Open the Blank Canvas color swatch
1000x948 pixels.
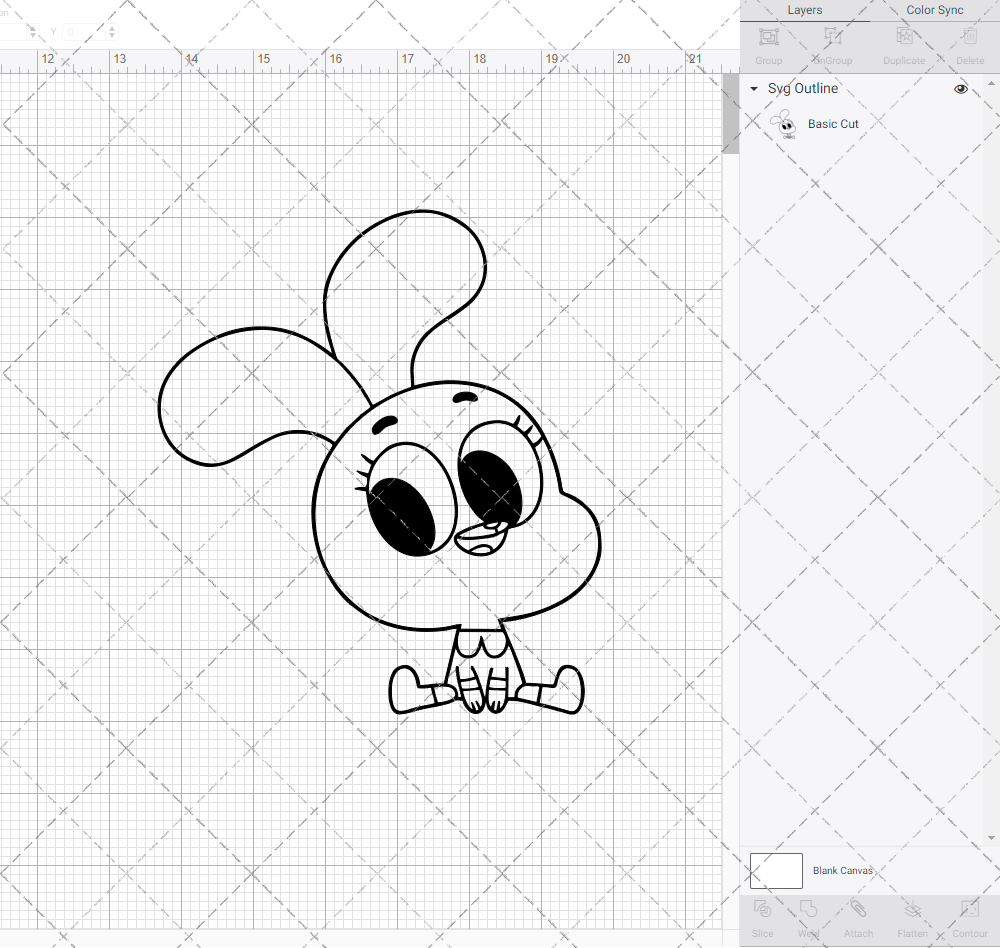point(776,870)
